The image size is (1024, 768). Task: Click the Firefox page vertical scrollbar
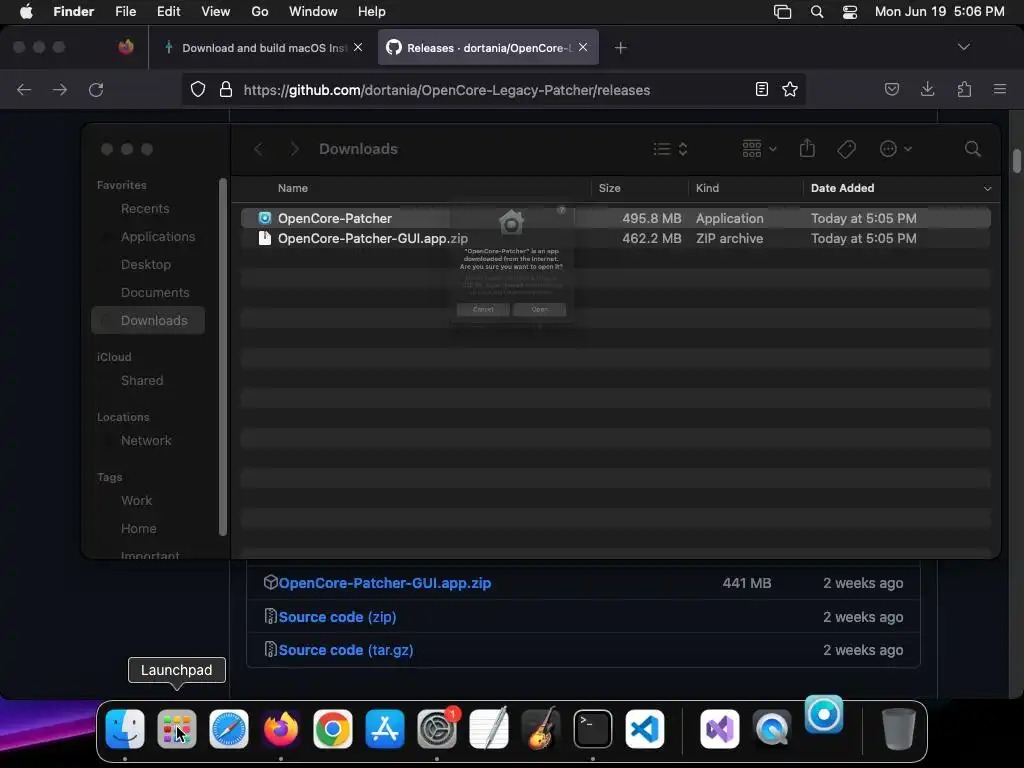tap(1016, 161)
